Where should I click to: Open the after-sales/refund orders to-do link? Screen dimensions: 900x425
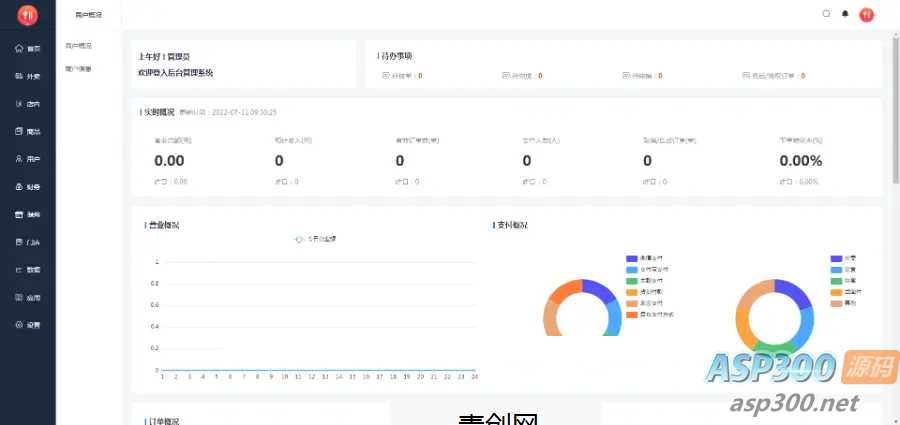point(773,76)
